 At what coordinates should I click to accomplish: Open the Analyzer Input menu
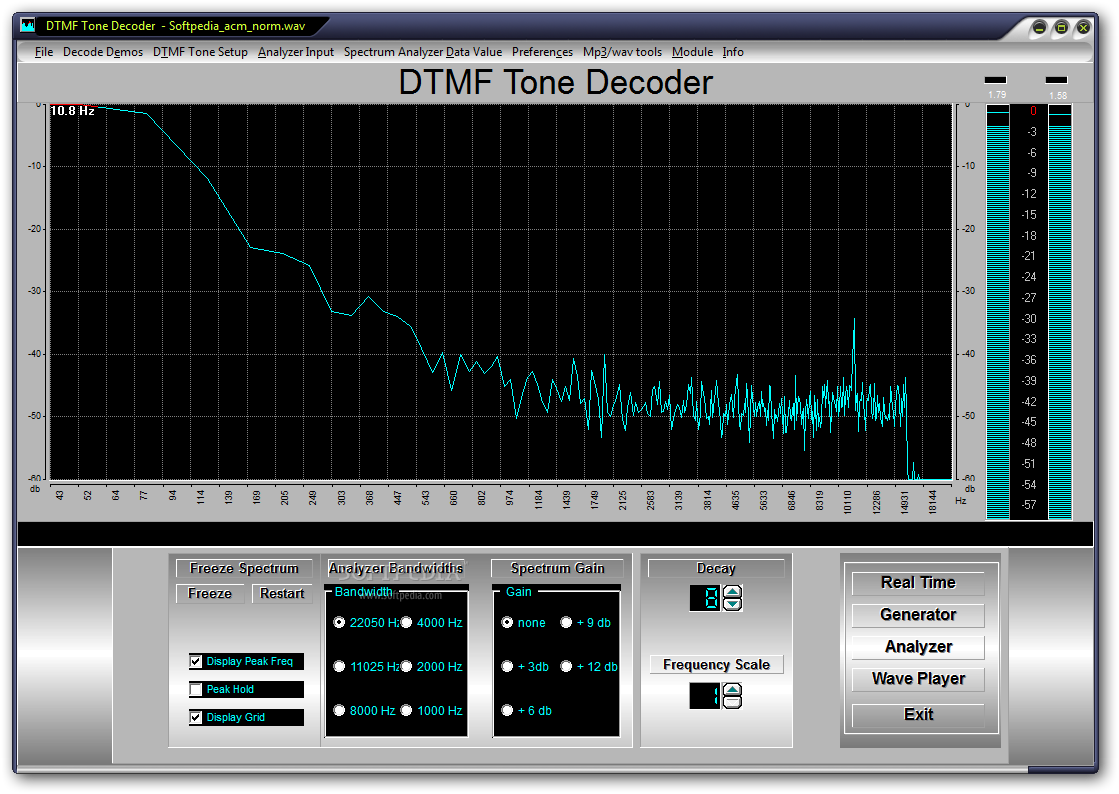tap(295, 52)
